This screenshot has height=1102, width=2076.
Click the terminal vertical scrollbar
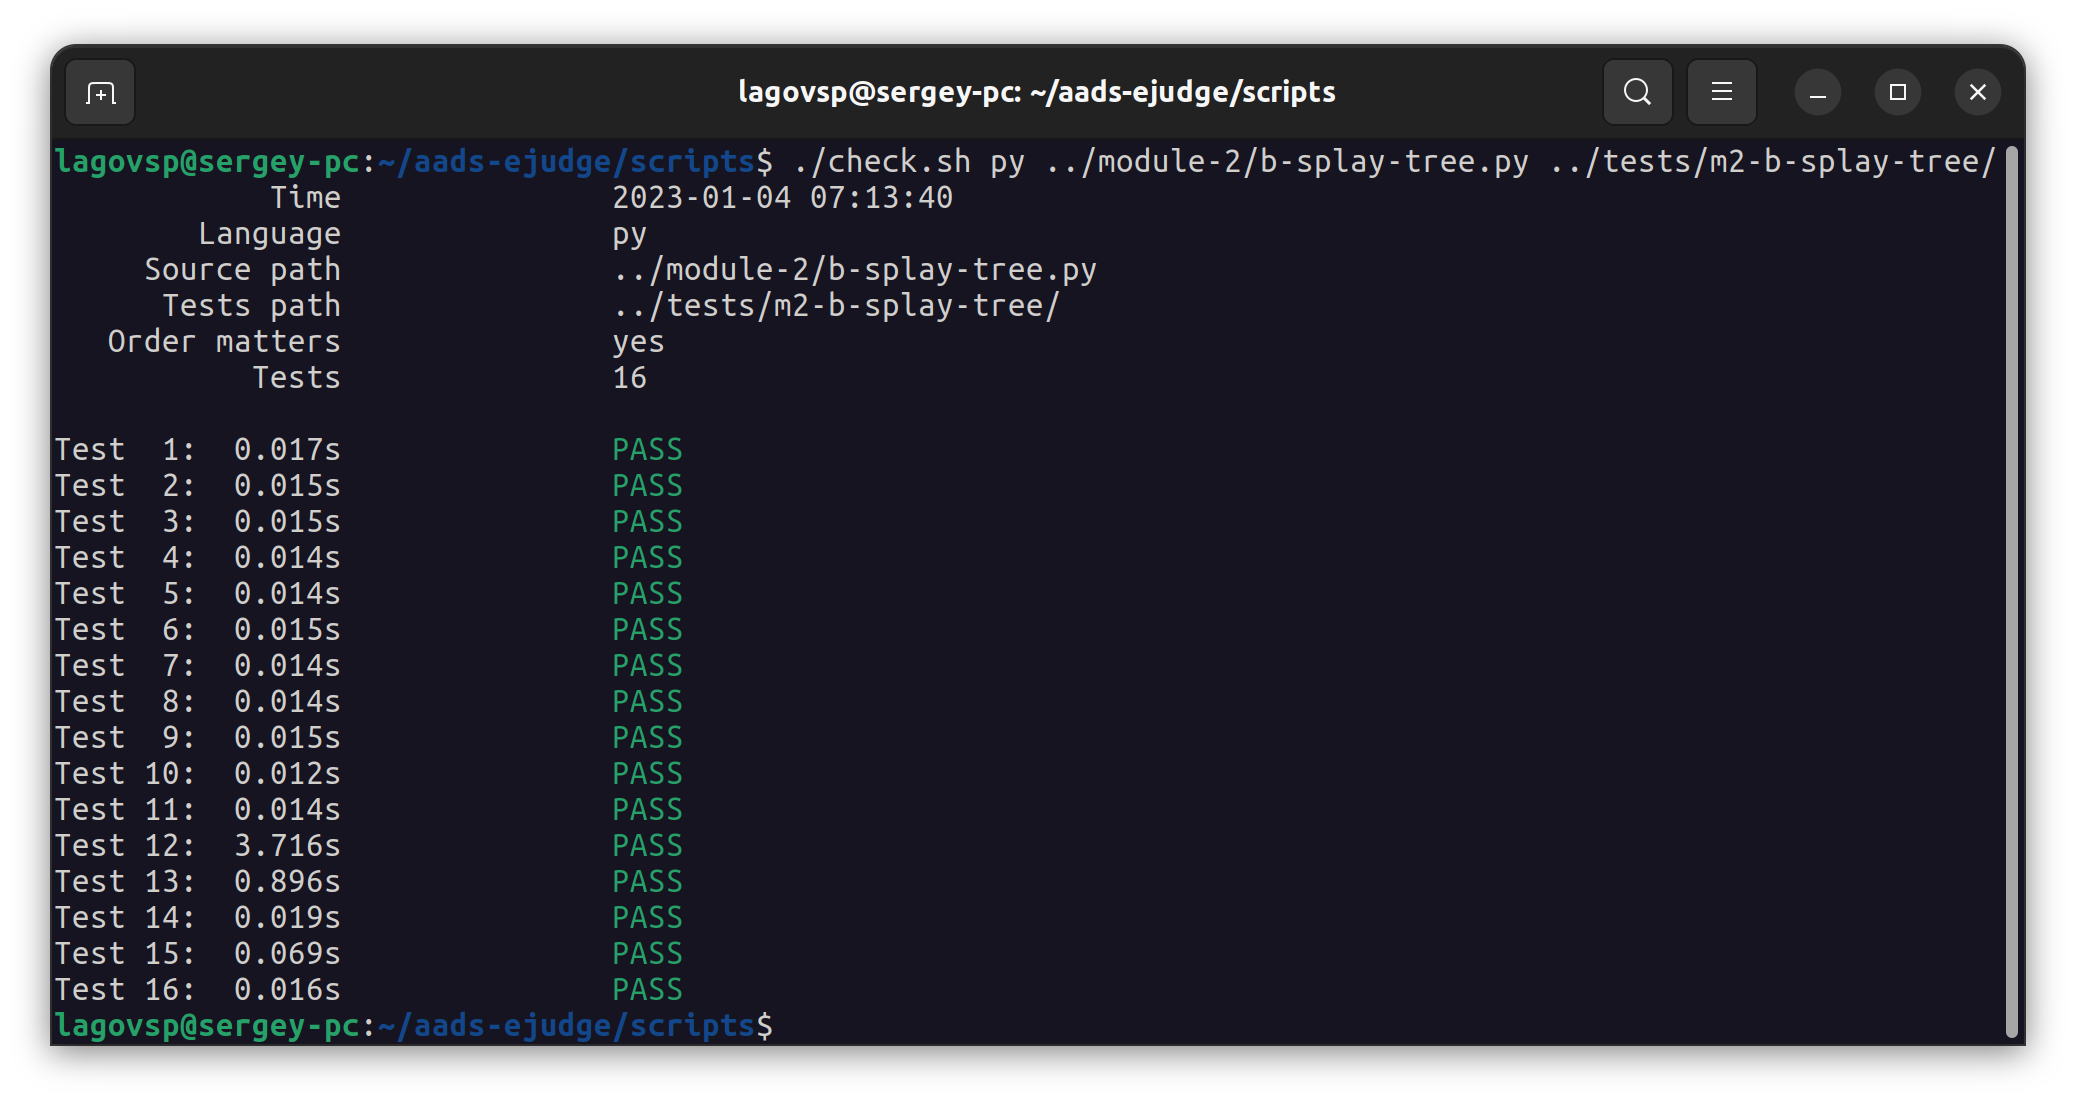[2011, 590]
